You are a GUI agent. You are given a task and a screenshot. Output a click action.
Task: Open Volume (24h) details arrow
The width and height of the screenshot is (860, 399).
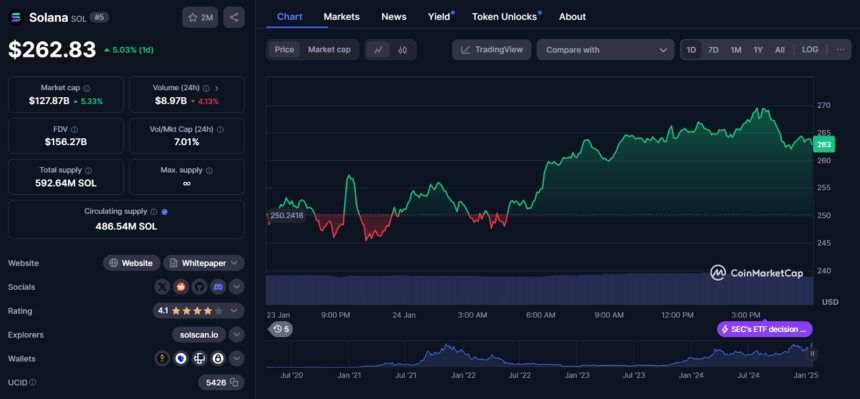pos(217,88)
